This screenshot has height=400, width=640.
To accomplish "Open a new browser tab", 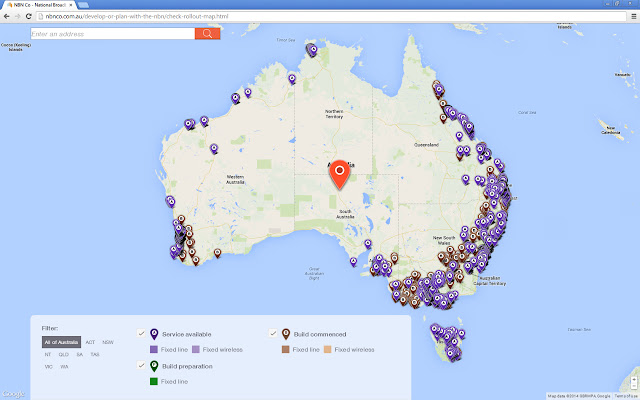I will (x=83, y=5).
